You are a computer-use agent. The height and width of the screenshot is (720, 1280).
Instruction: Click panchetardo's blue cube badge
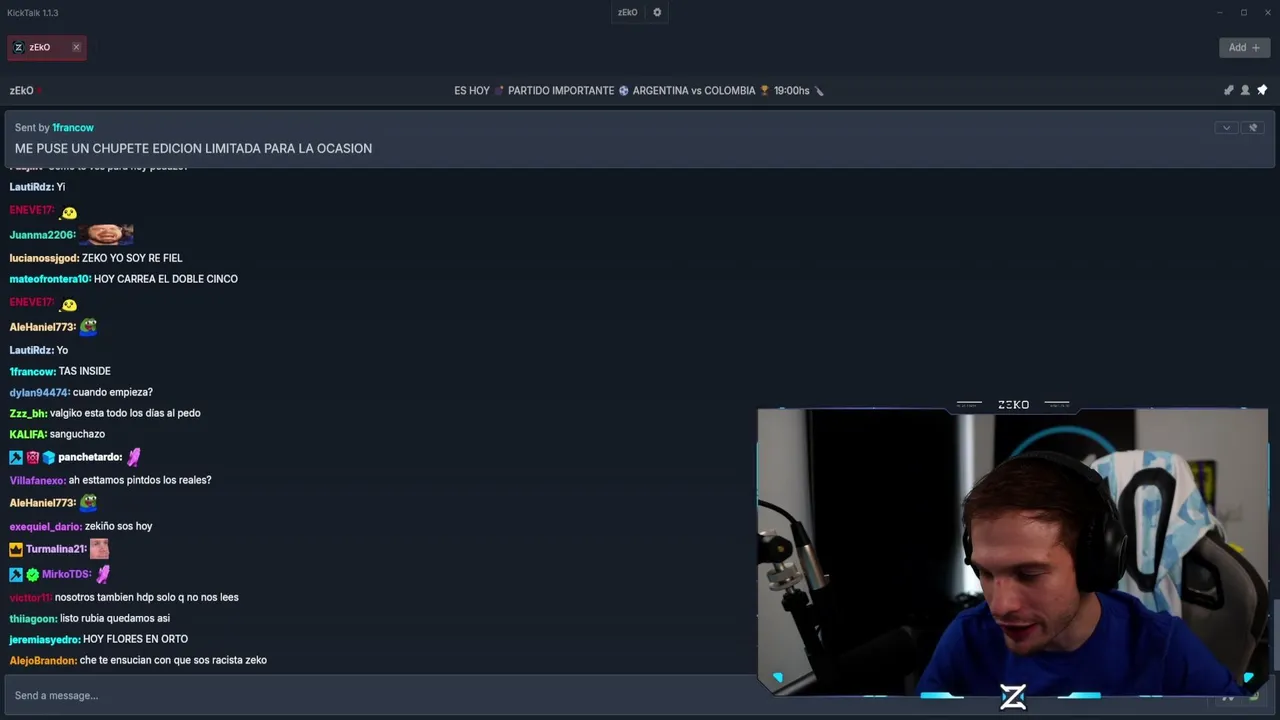pos(48,457)
